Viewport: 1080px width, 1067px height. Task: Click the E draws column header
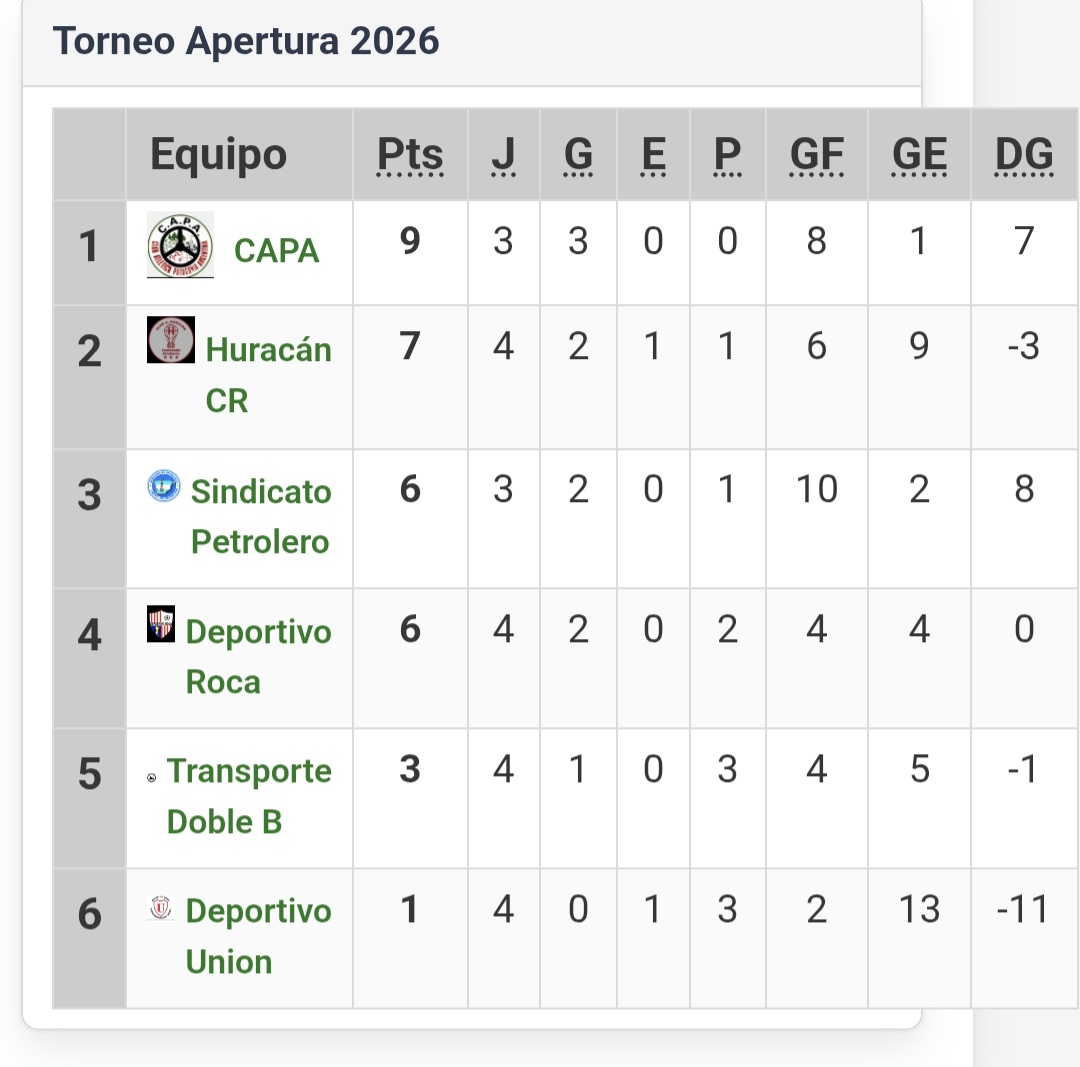[x=653, y=155]
